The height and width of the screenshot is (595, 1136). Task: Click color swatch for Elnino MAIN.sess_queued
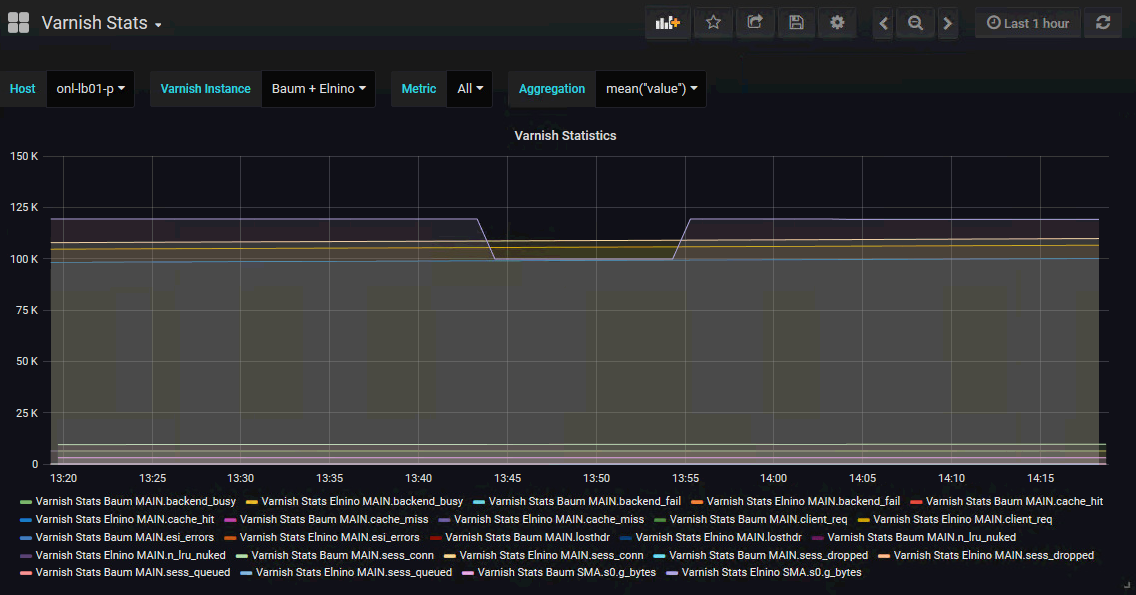[x=246, y=573]
